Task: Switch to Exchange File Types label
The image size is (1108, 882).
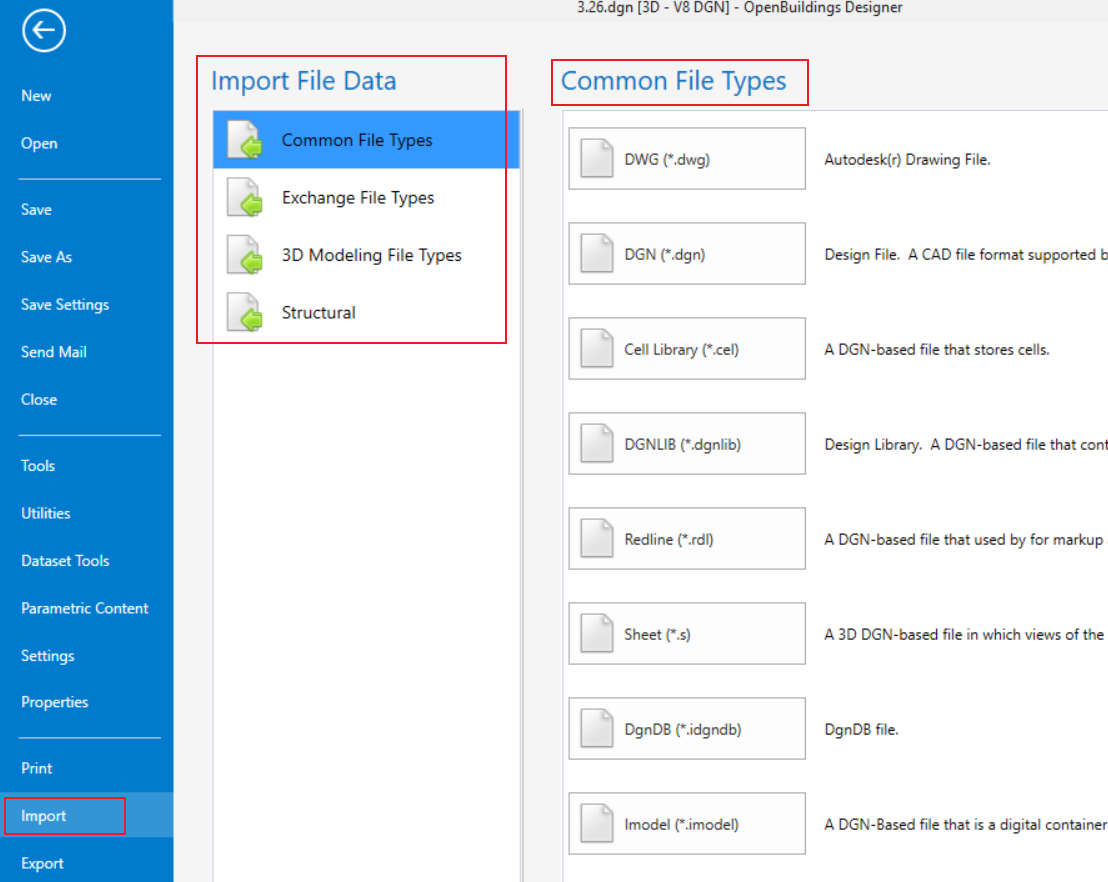Action: (x=358, y=197)
